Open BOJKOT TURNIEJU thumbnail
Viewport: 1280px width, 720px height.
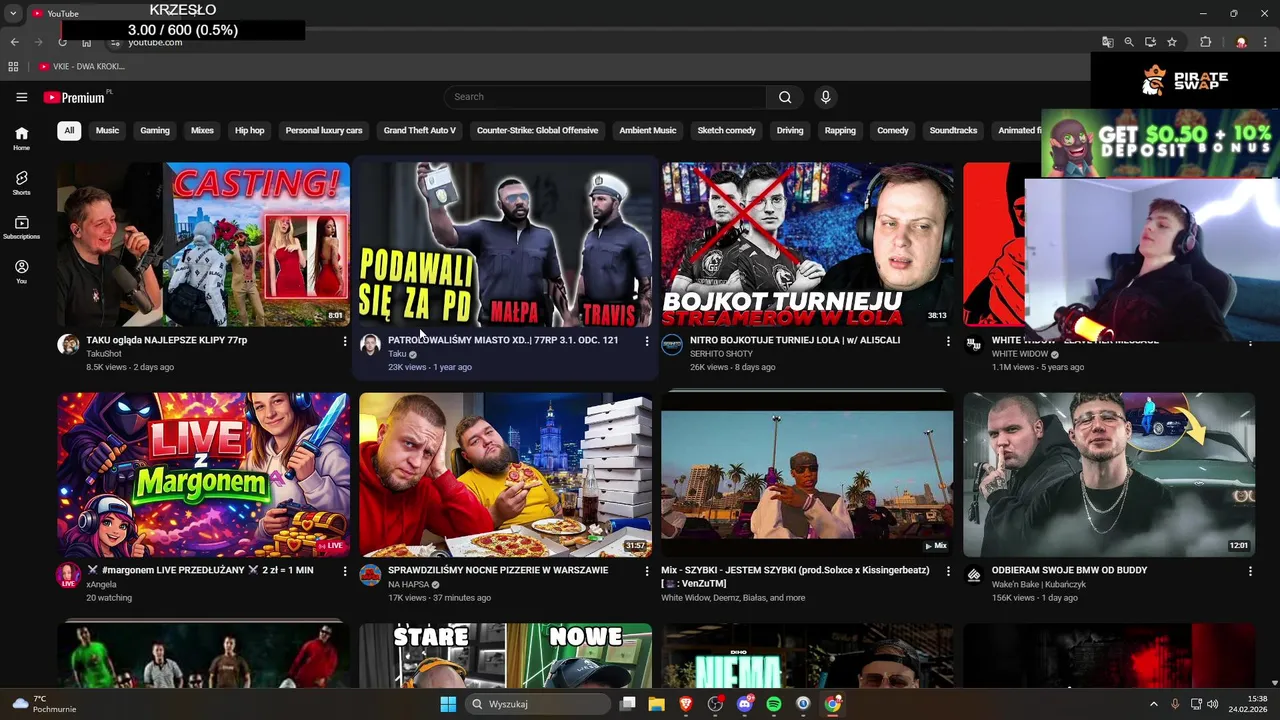pos(807,244)
